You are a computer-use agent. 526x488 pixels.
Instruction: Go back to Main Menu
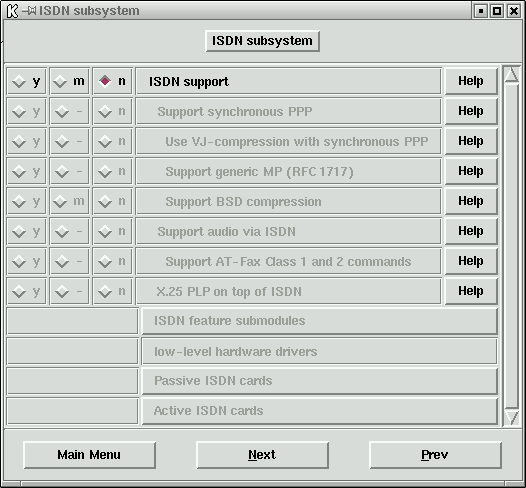click(89, 455)
